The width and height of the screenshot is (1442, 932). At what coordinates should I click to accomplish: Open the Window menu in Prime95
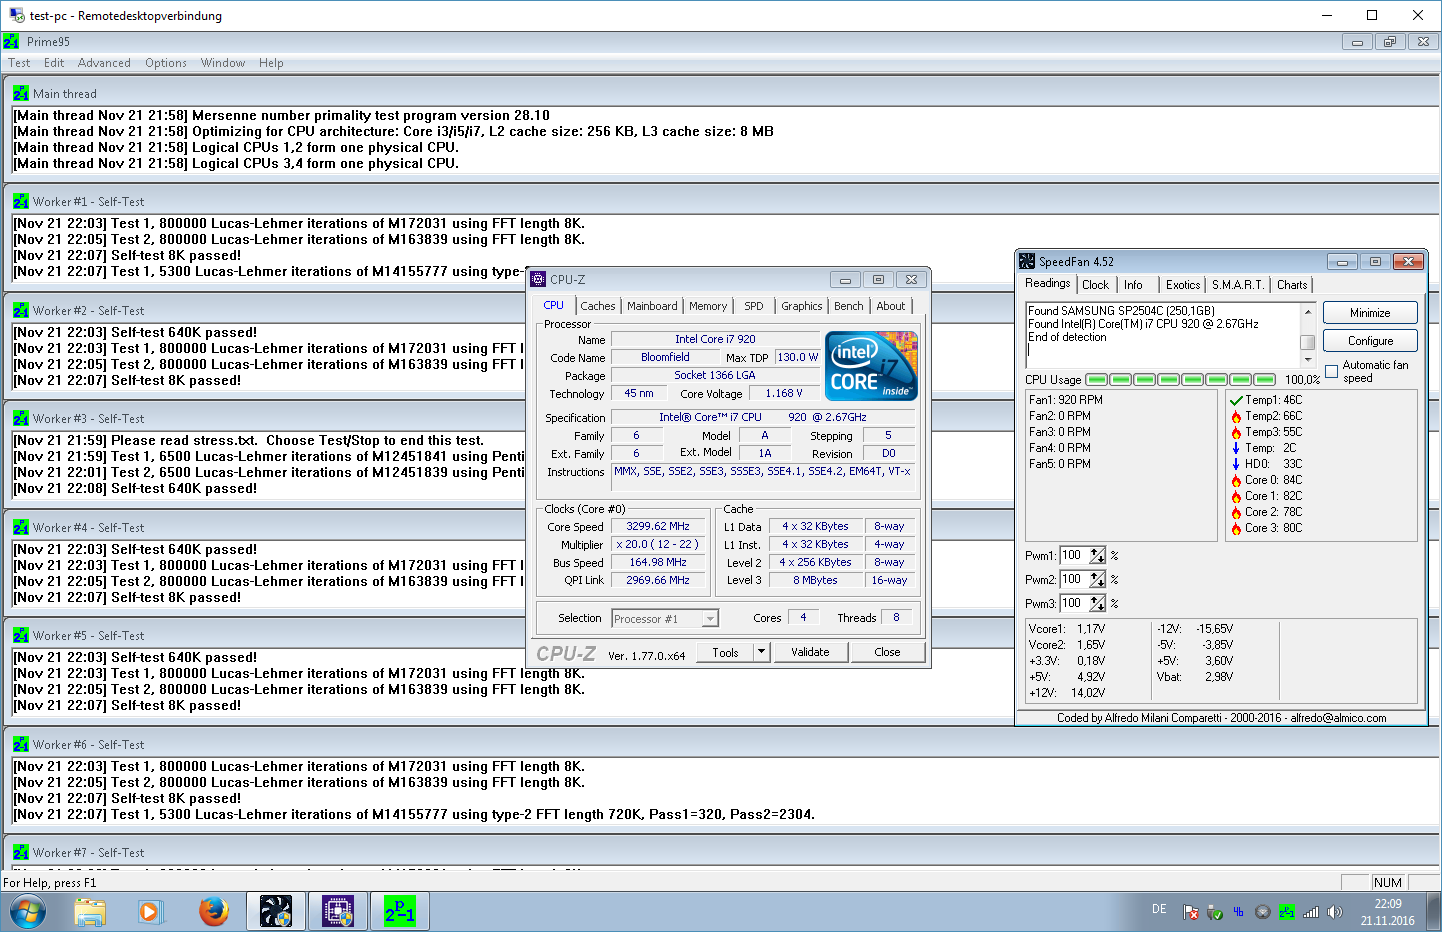coord(223,63)
